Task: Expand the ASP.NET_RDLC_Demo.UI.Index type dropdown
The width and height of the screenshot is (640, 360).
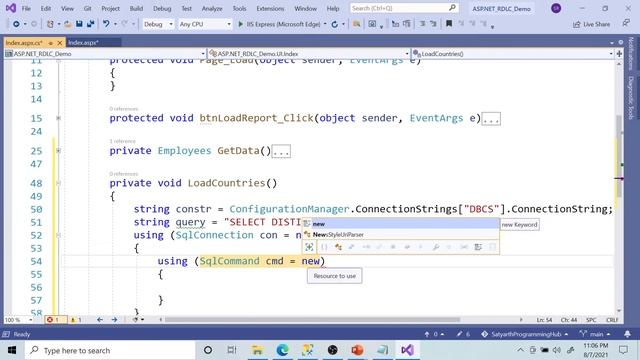Action: (407, 54)
